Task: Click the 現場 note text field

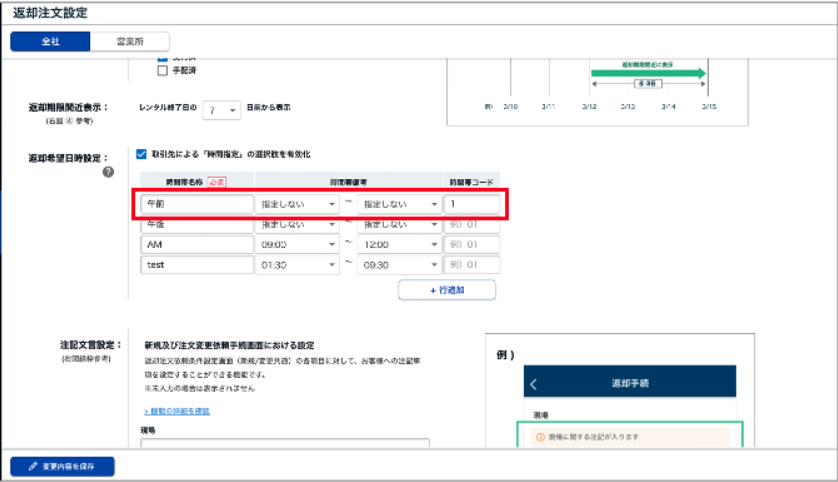Action: point(285,443)
